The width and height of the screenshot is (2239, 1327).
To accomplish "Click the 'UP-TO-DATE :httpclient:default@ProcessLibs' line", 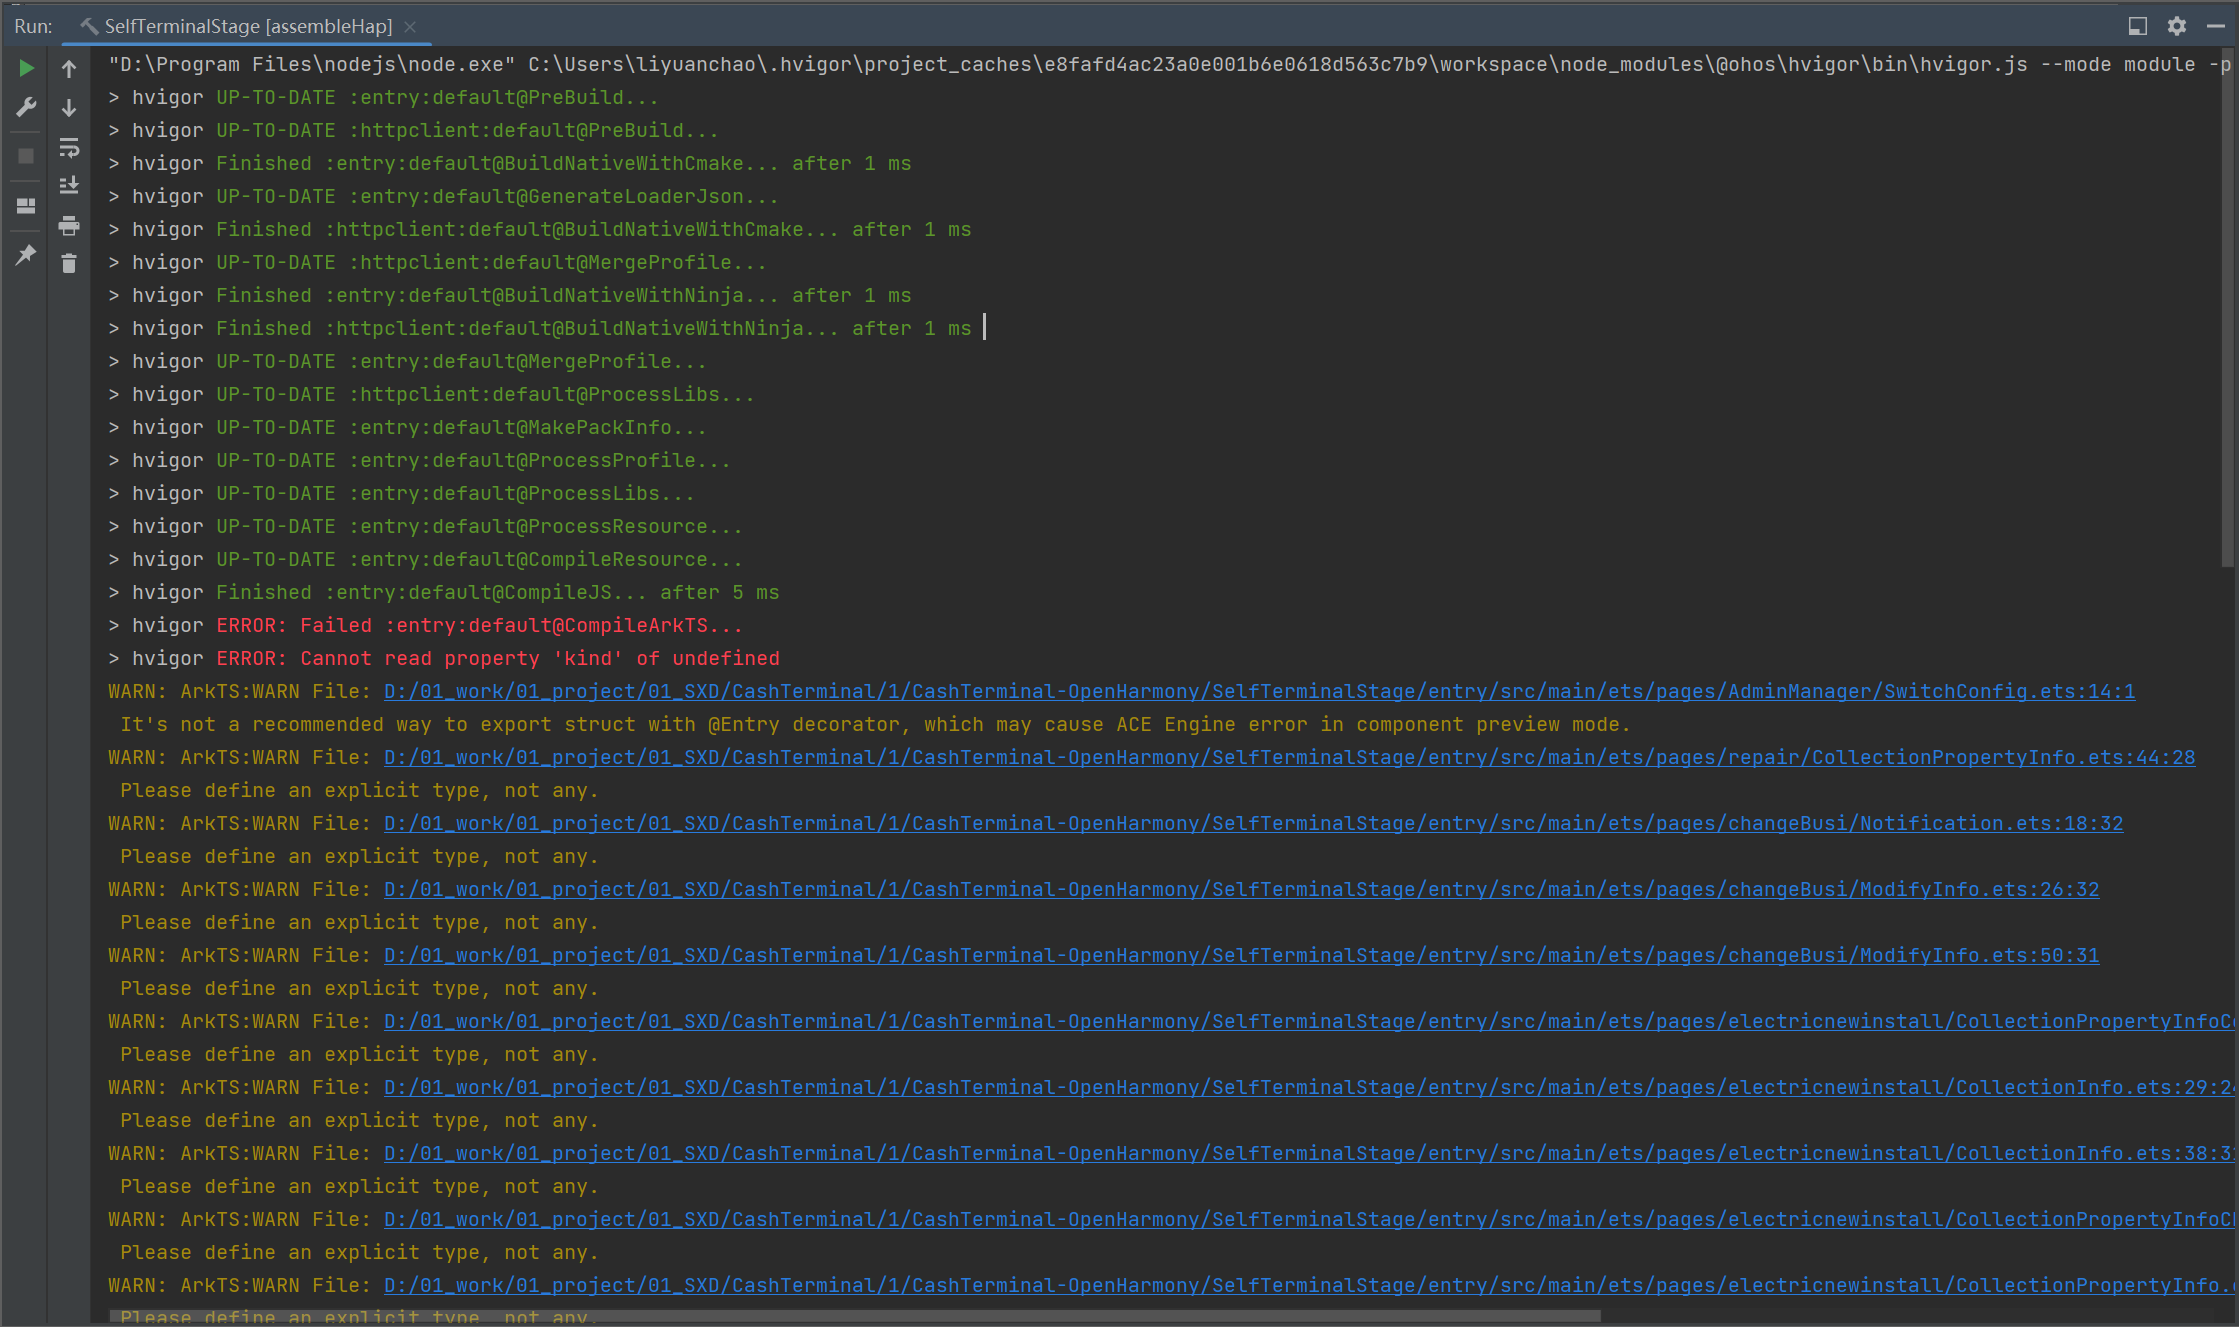I will 431,395.
